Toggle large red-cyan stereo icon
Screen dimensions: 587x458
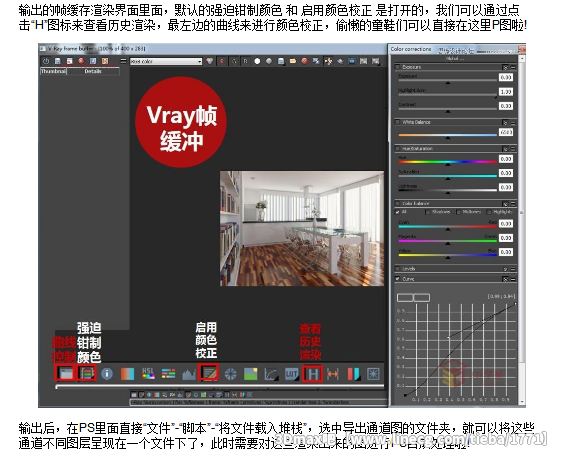click(x=353, y=374)
